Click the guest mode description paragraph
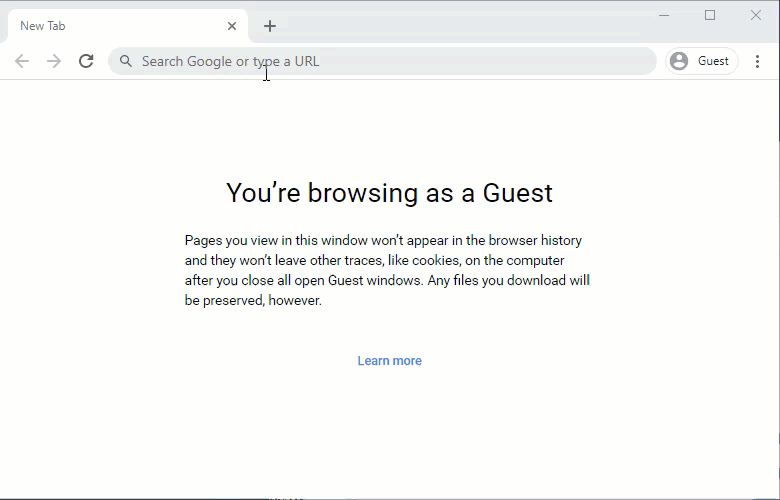Image resolution: width=780 pixels, height=500 pixels. coord(387,270)
